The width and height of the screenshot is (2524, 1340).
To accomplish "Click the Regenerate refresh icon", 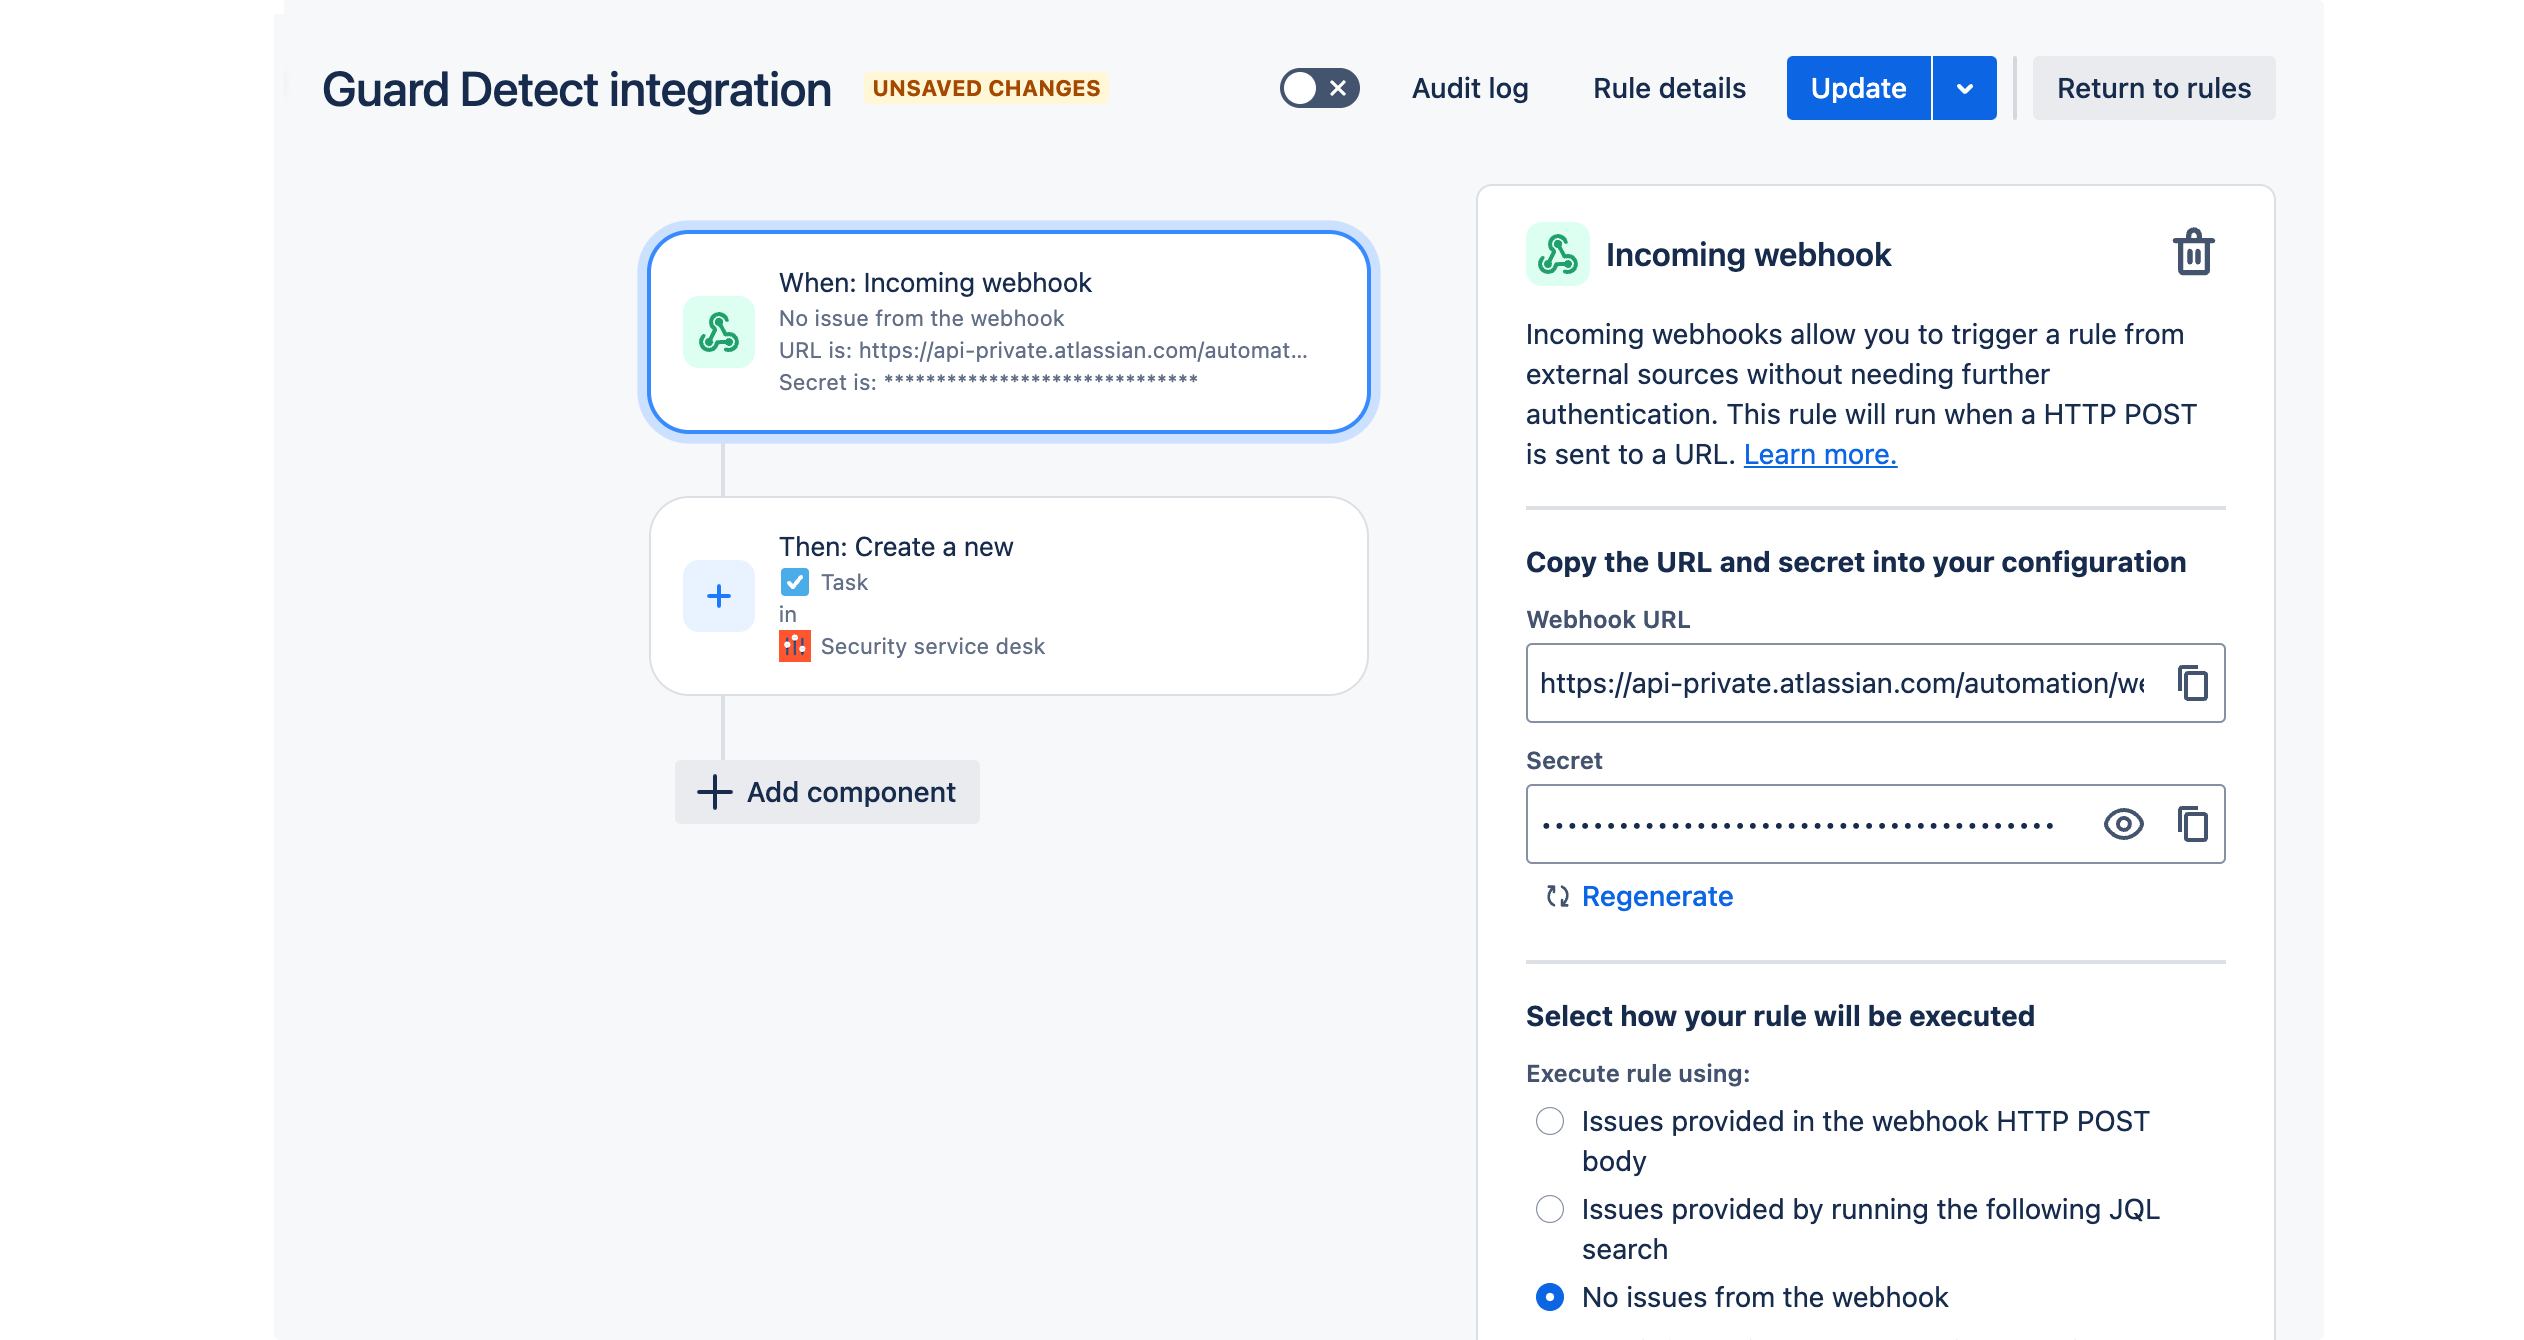I will (x=1557, y=896).
